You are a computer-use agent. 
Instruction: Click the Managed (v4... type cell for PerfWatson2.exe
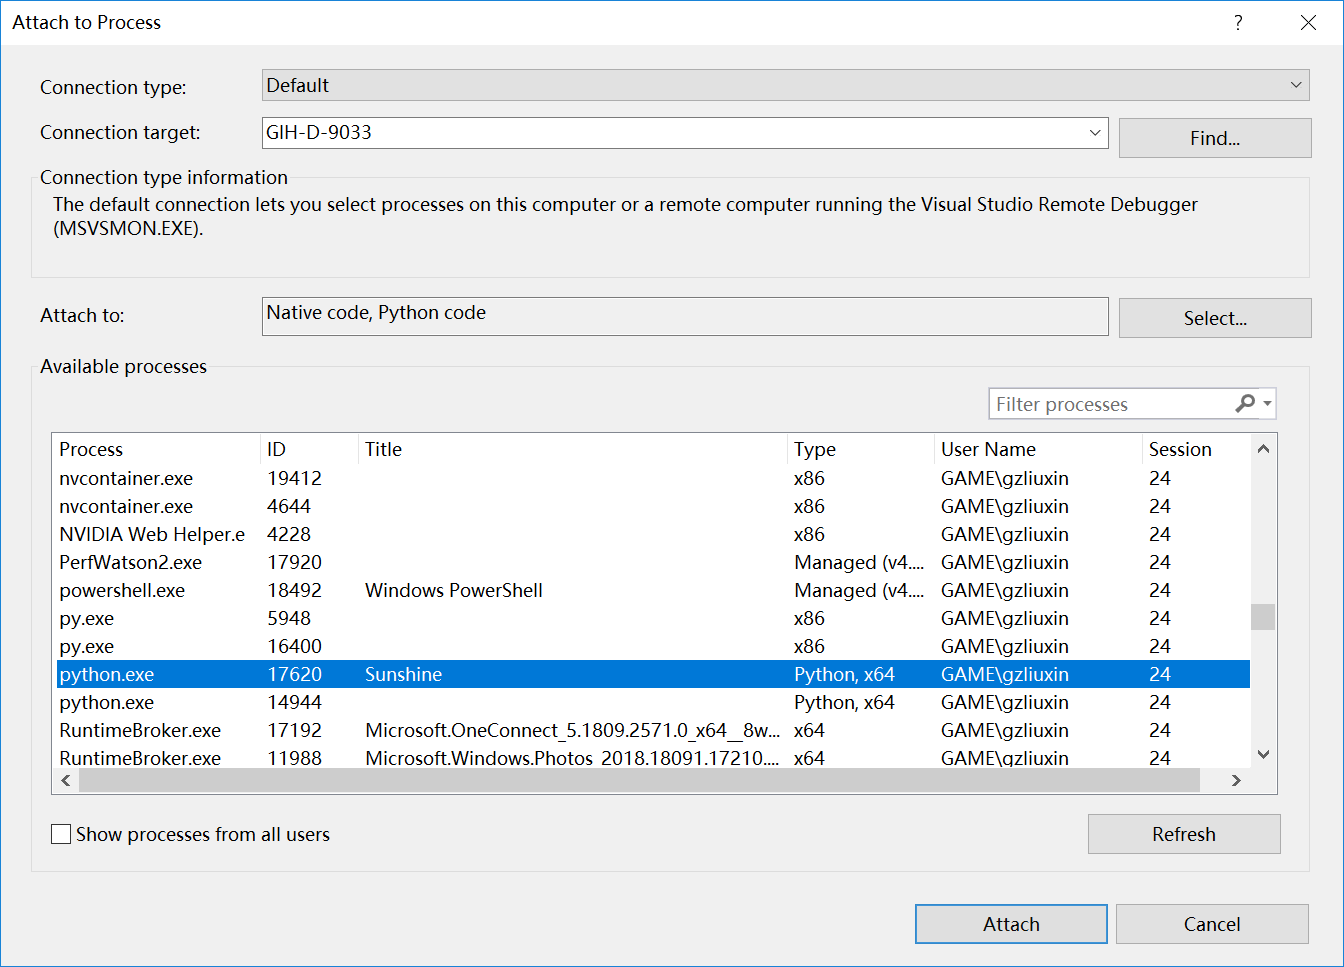(859, 562)
